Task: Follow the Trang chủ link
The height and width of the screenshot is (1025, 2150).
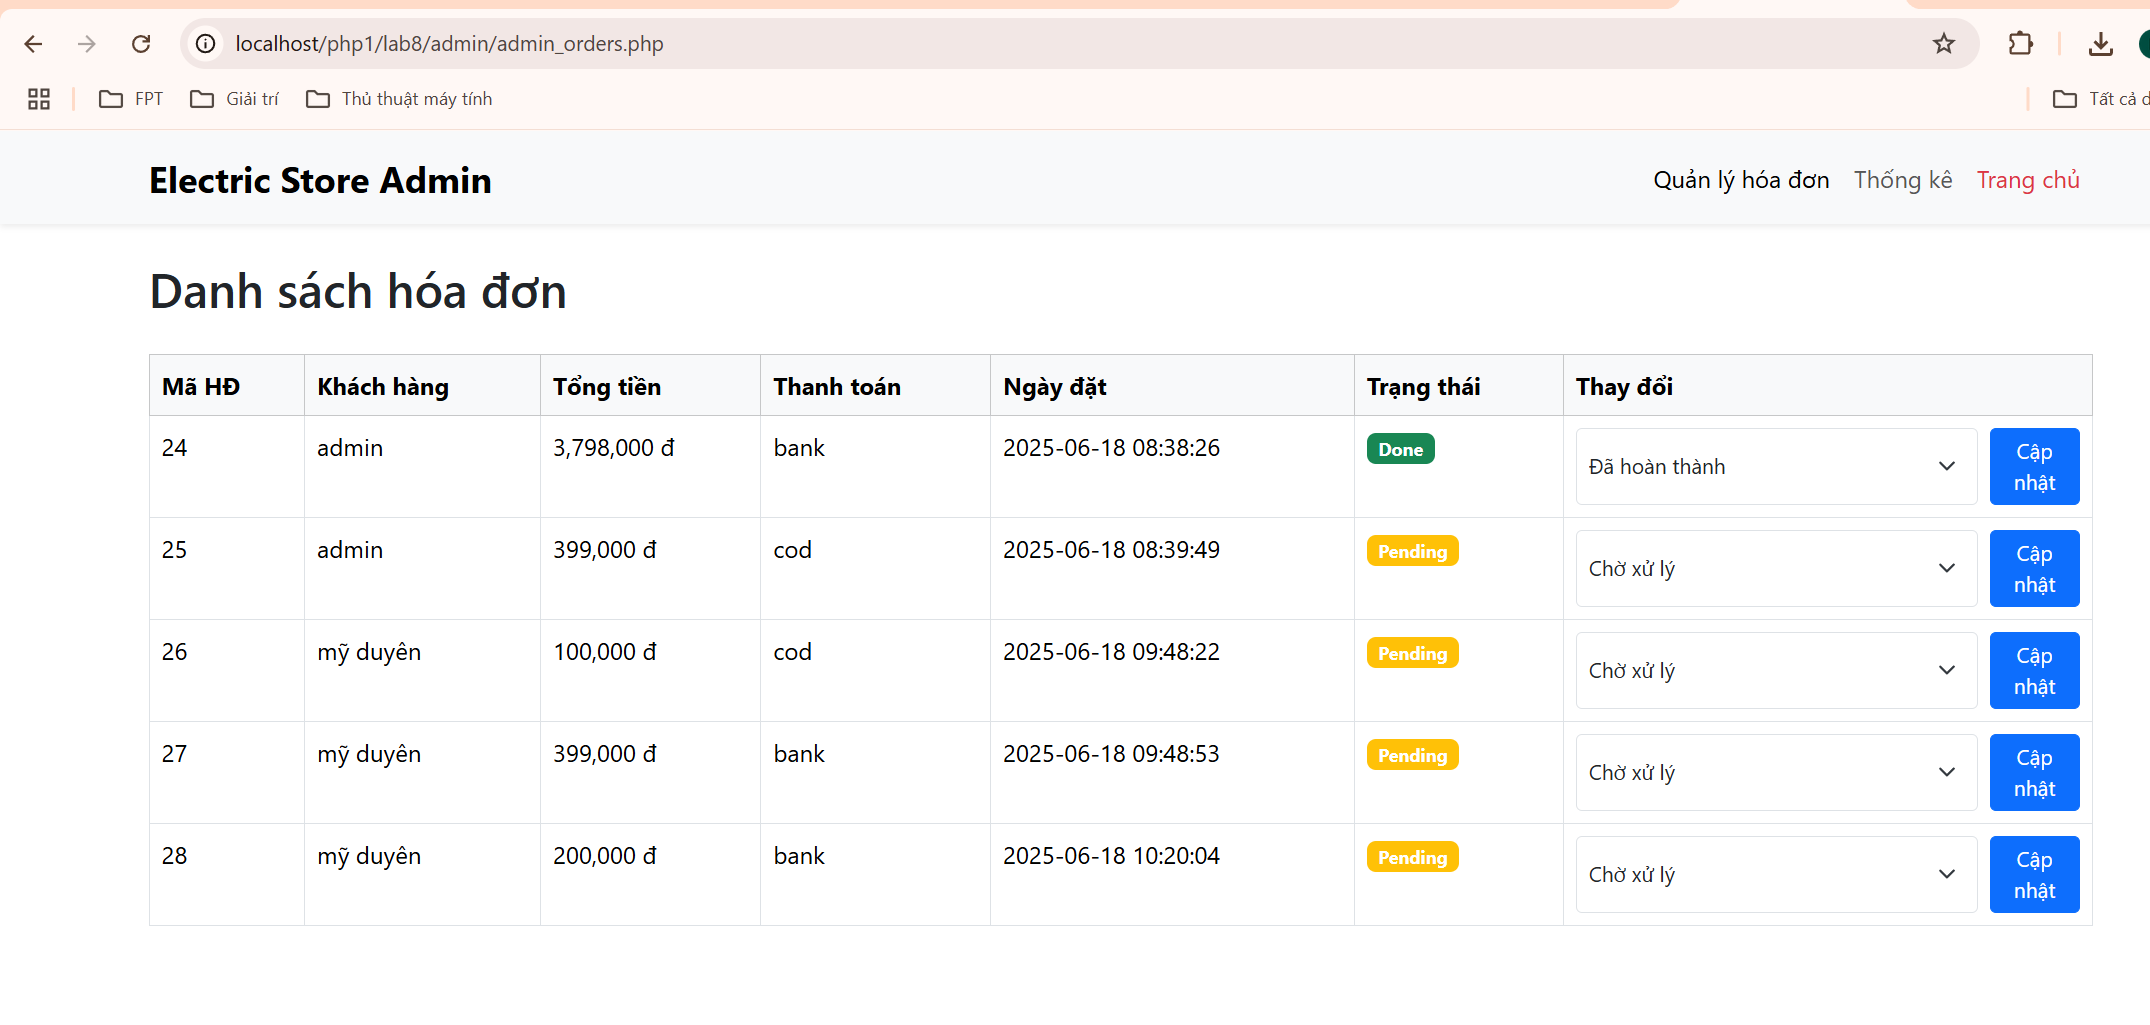Action: pyautogui.click(x=2028, y=180)
